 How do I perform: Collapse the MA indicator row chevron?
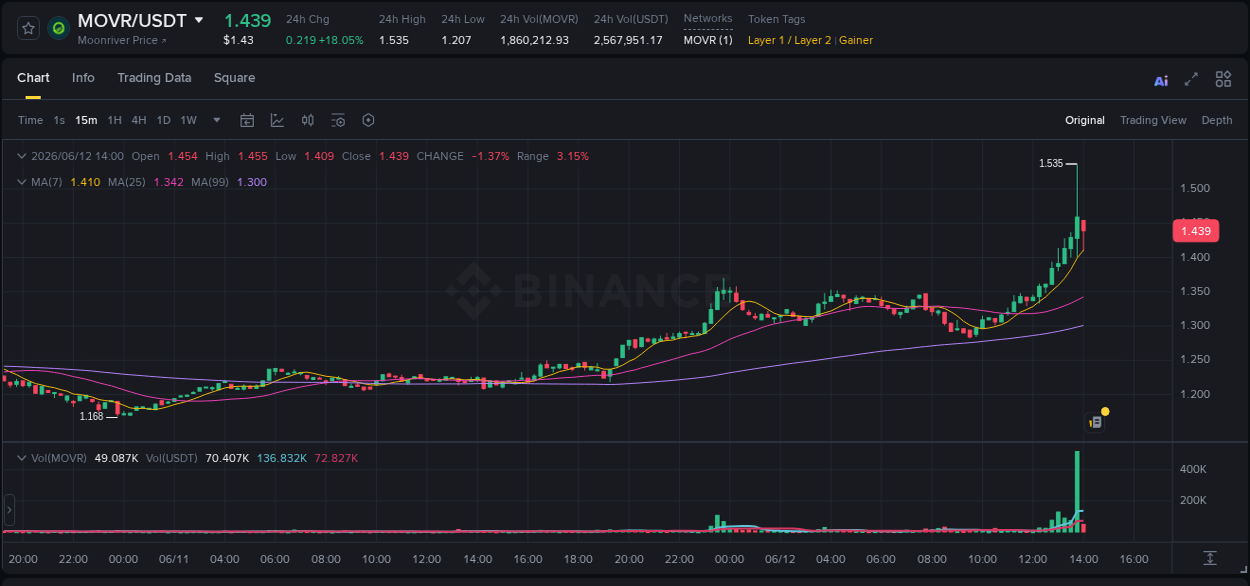point(22,182)
